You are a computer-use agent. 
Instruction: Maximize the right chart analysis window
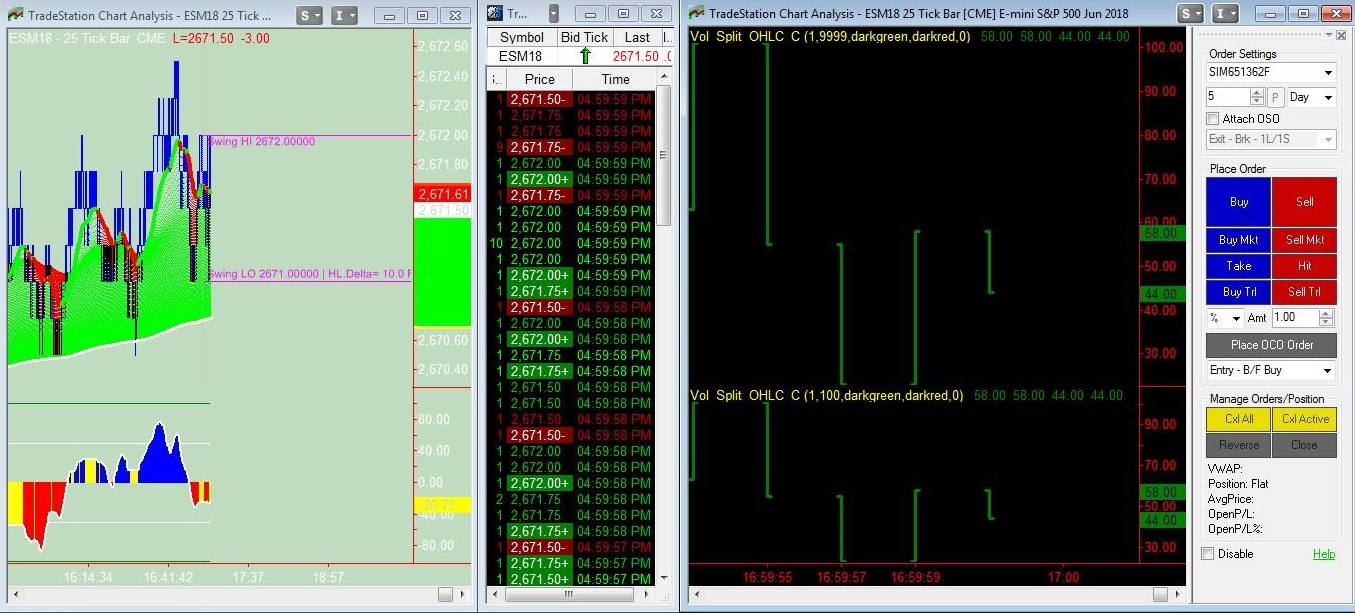[x=1301, y=14]
